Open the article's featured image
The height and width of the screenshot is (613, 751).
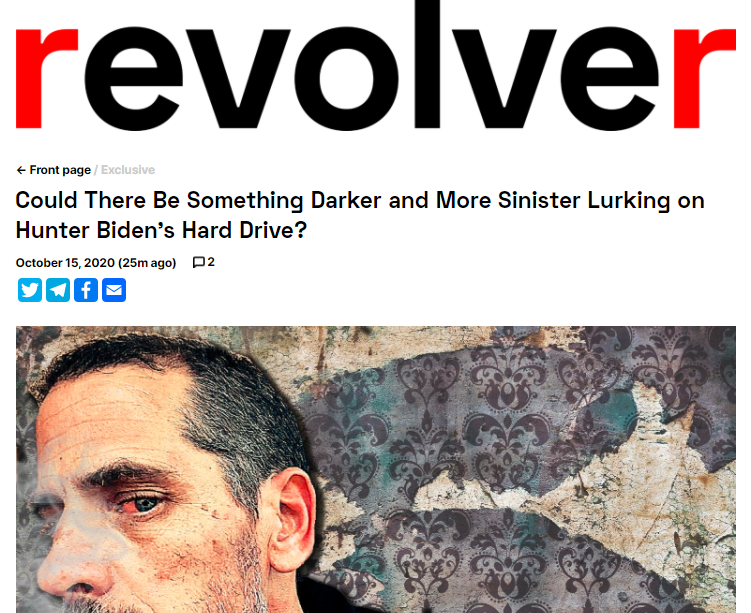[376, 469]
